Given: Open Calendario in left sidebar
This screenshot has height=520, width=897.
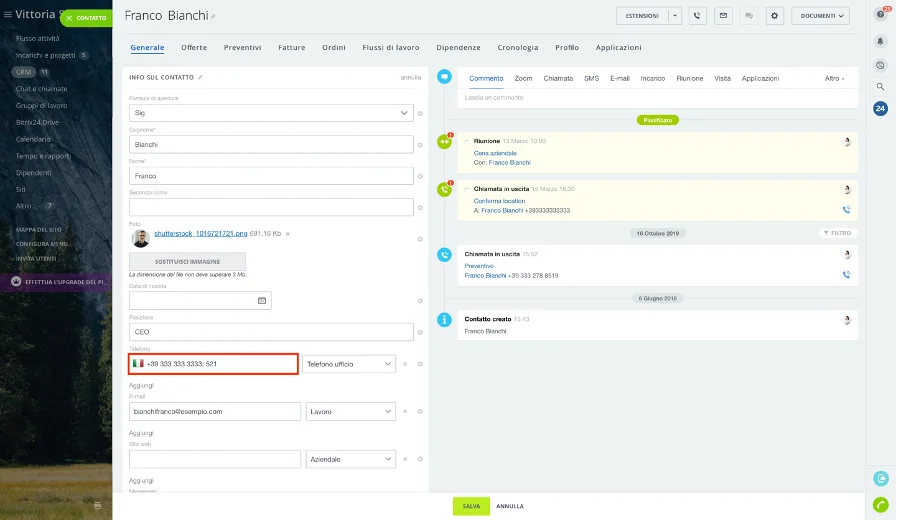Looking at the screenshot, I should 33,139.
